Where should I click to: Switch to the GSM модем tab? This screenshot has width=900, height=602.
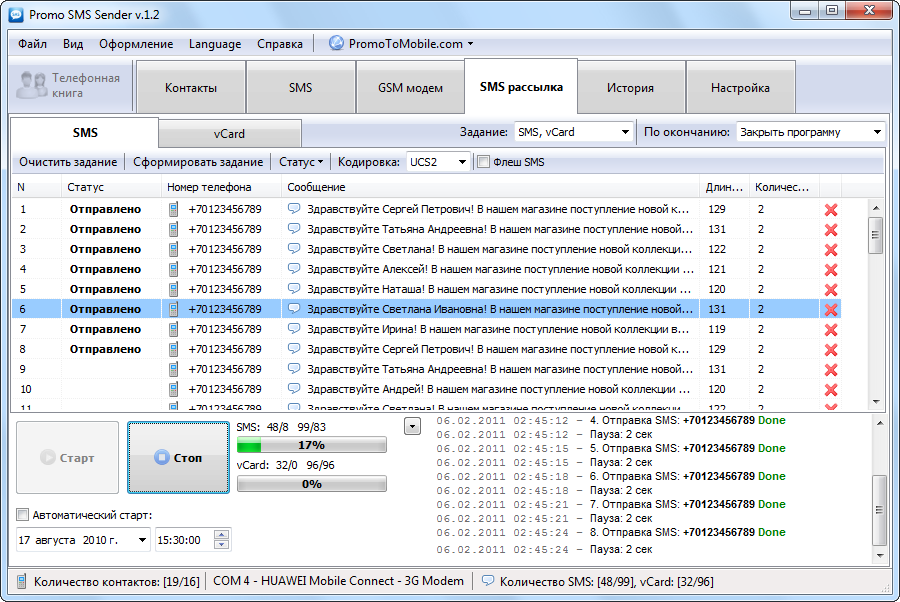click(410, 87)
